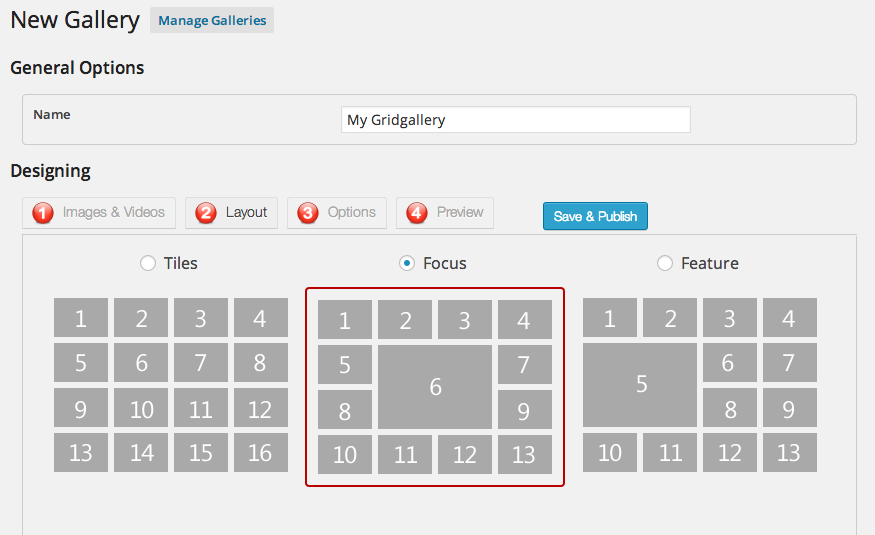875x535 pixels.
Task: Click the Save & Publish button
Action: click(x=595, y=216)
